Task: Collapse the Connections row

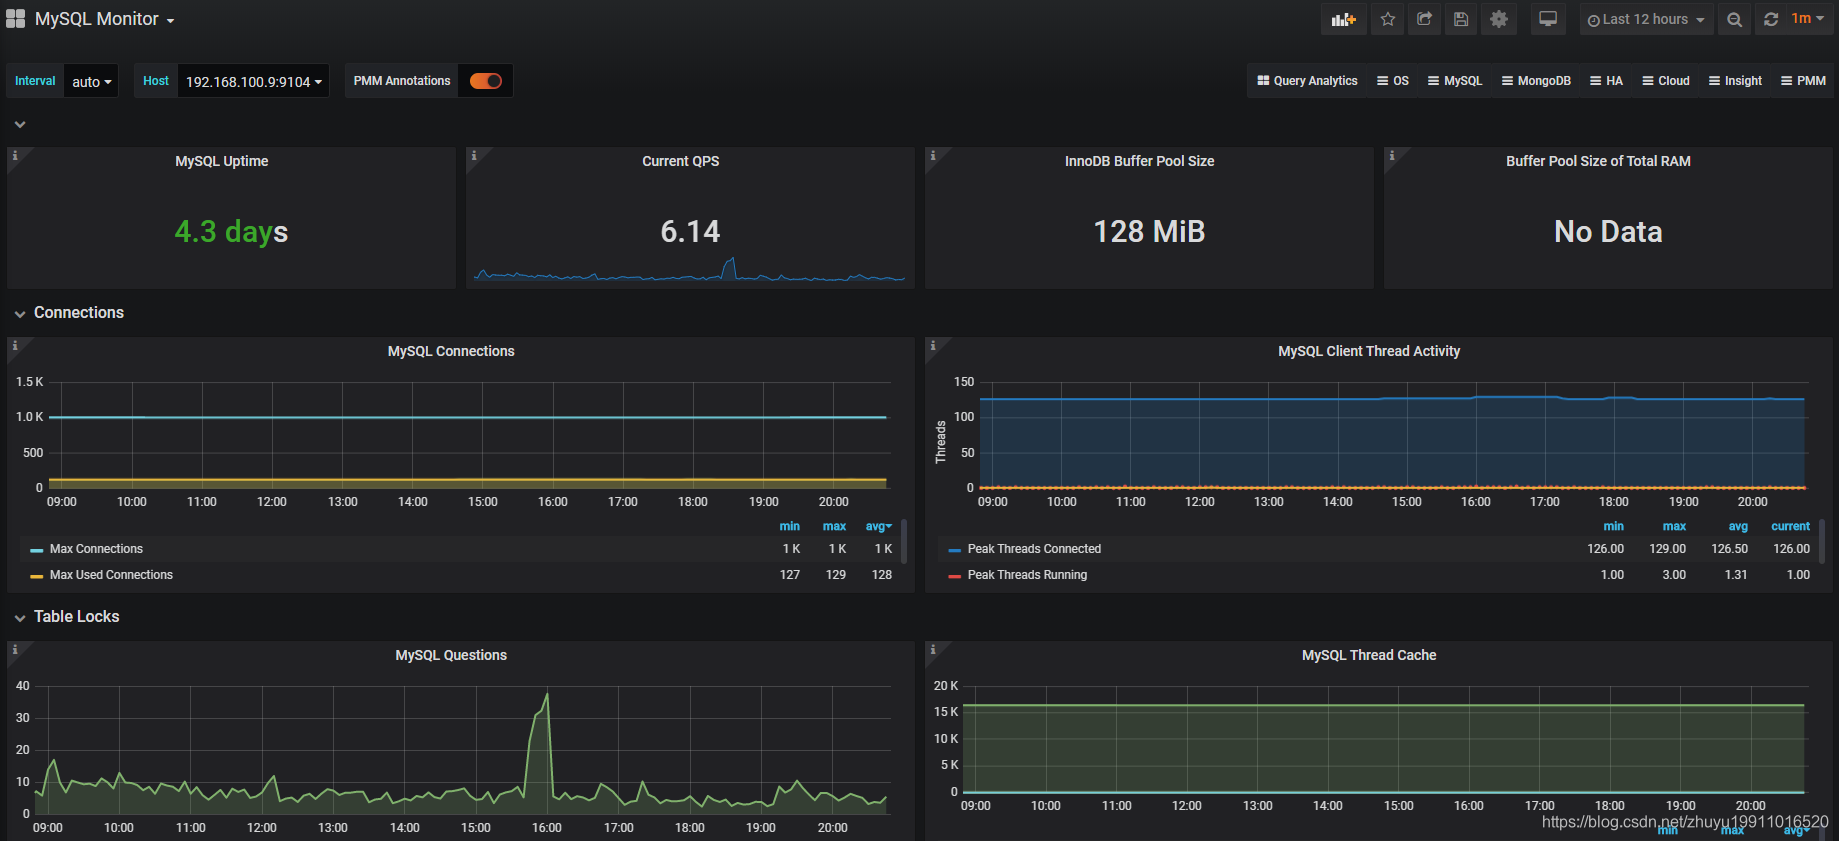Action: [x=20, y=314]
